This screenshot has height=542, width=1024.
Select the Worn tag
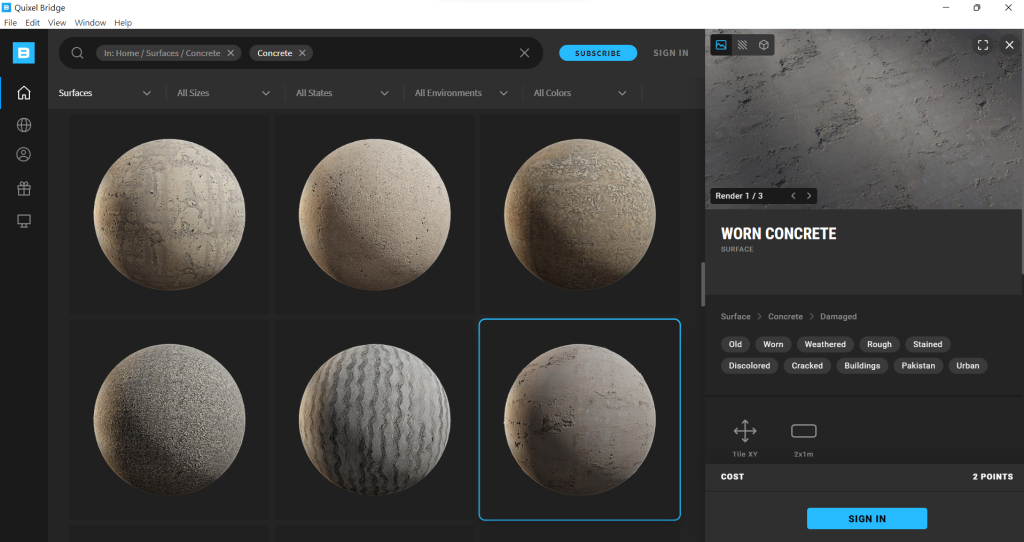click(773, 344)
